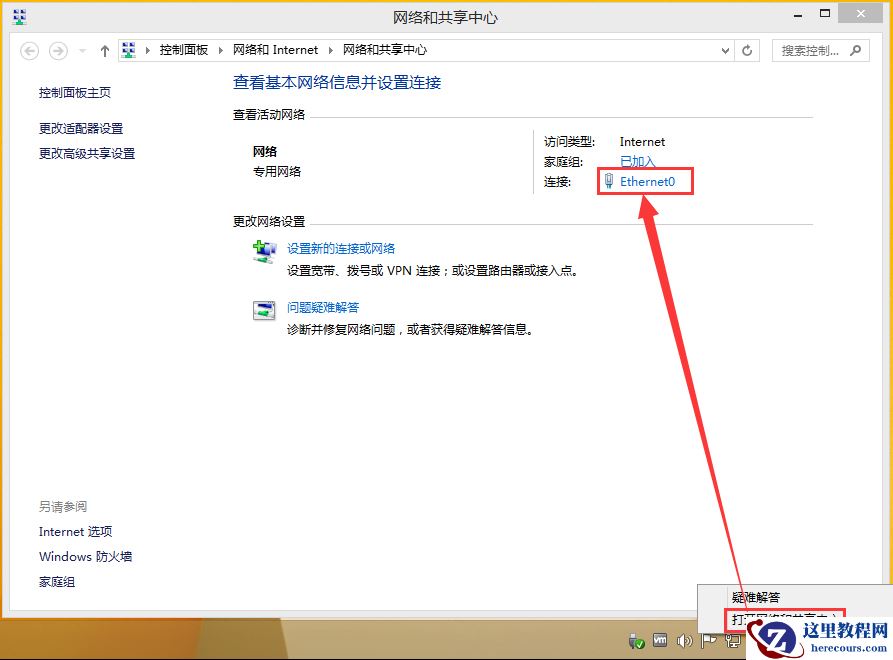The image size is (893, 660).
Task: Open the volume speaker icon in tray
Action: pos(683,641)
